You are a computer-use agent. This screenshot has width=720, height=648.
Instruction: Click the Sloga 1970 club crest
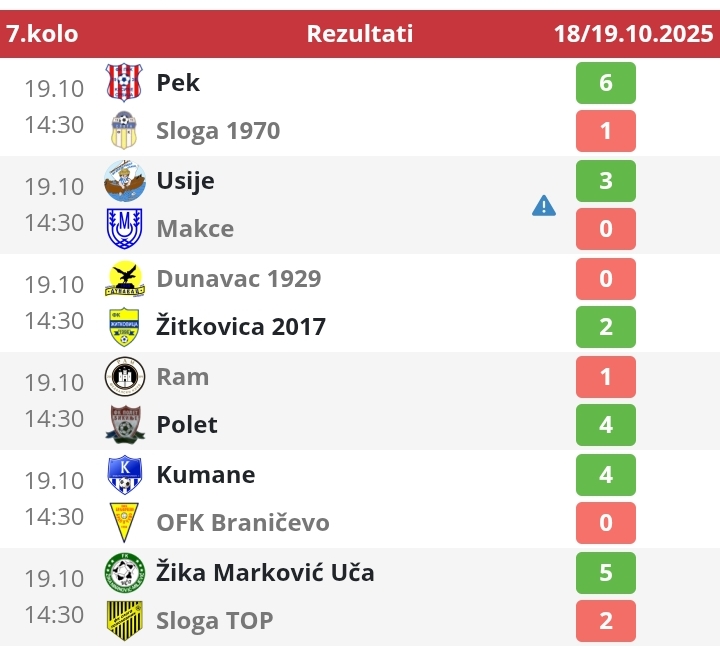point(124,130)
